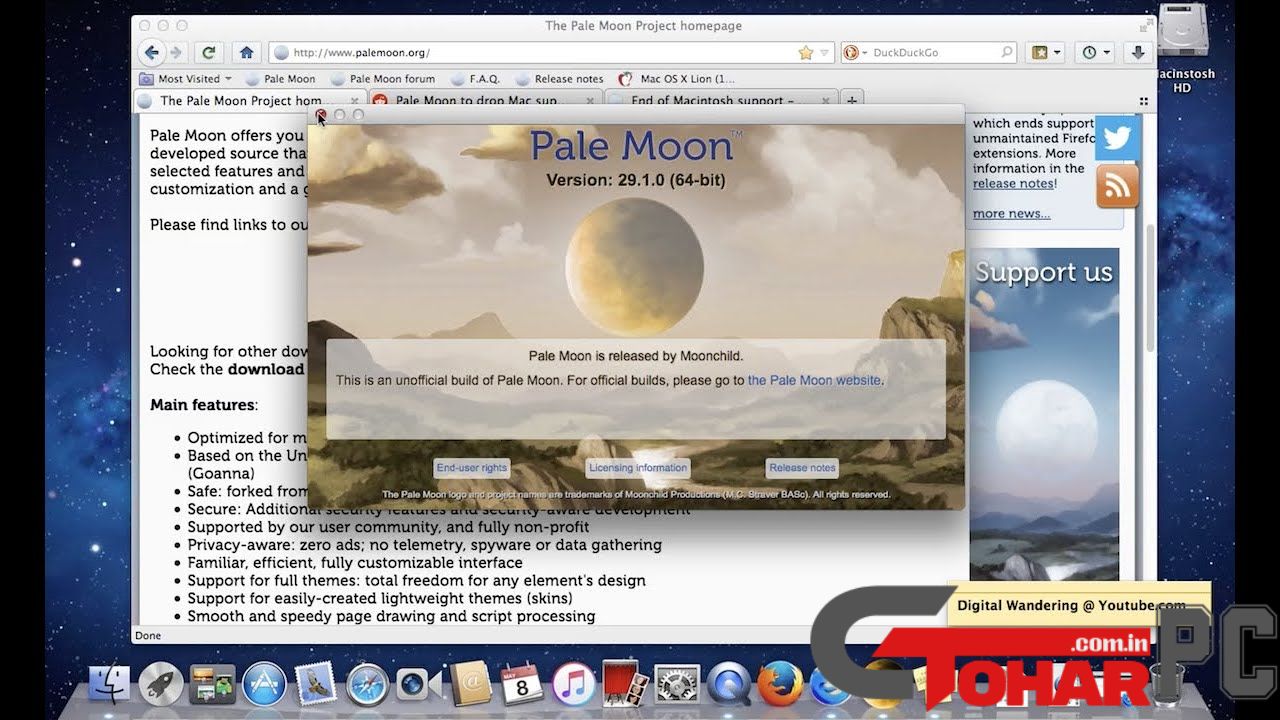Click the tab groups icon at tab bar end

tap(1144, 101)
